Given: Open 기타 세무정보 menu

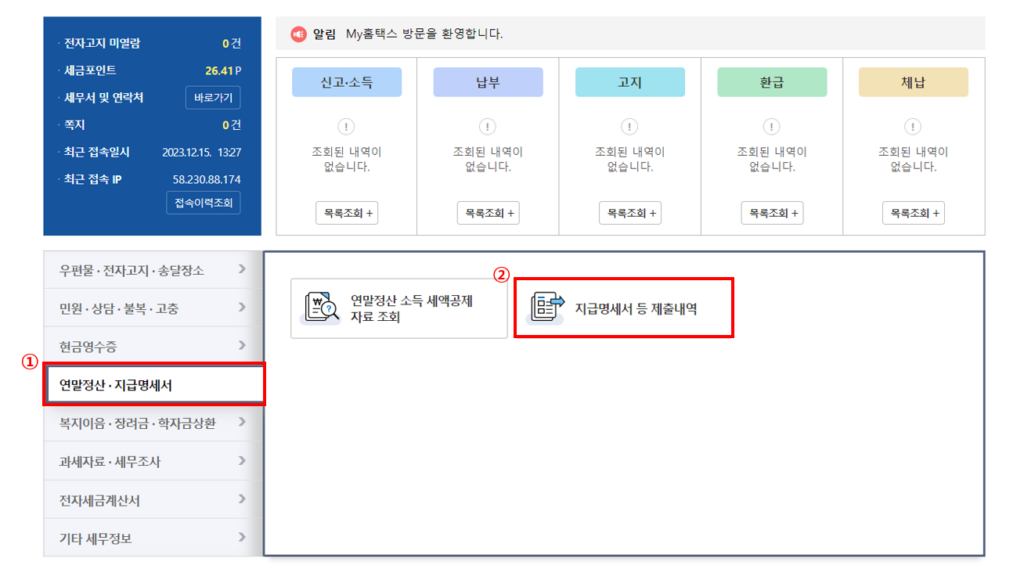Looking at the screenshot, I should click(x=153, y=538).
